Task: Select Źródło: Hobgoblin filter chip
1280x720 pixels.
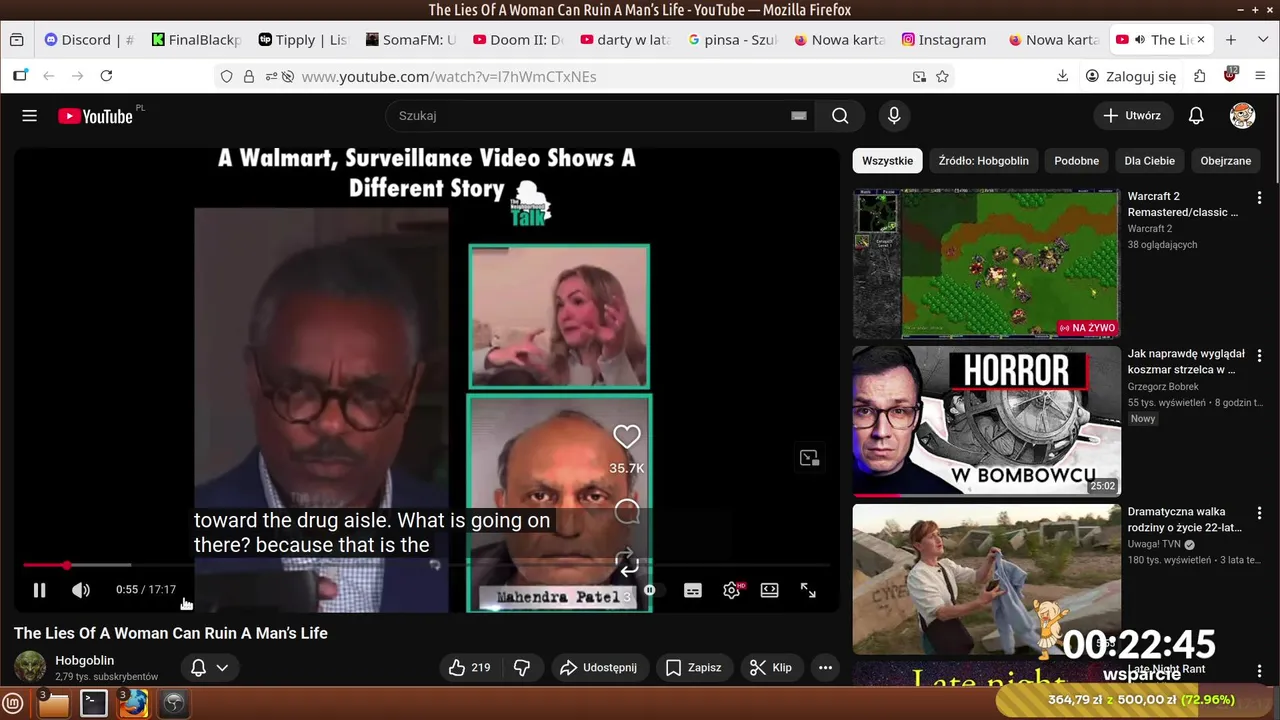Action: [x=984, y=161]
